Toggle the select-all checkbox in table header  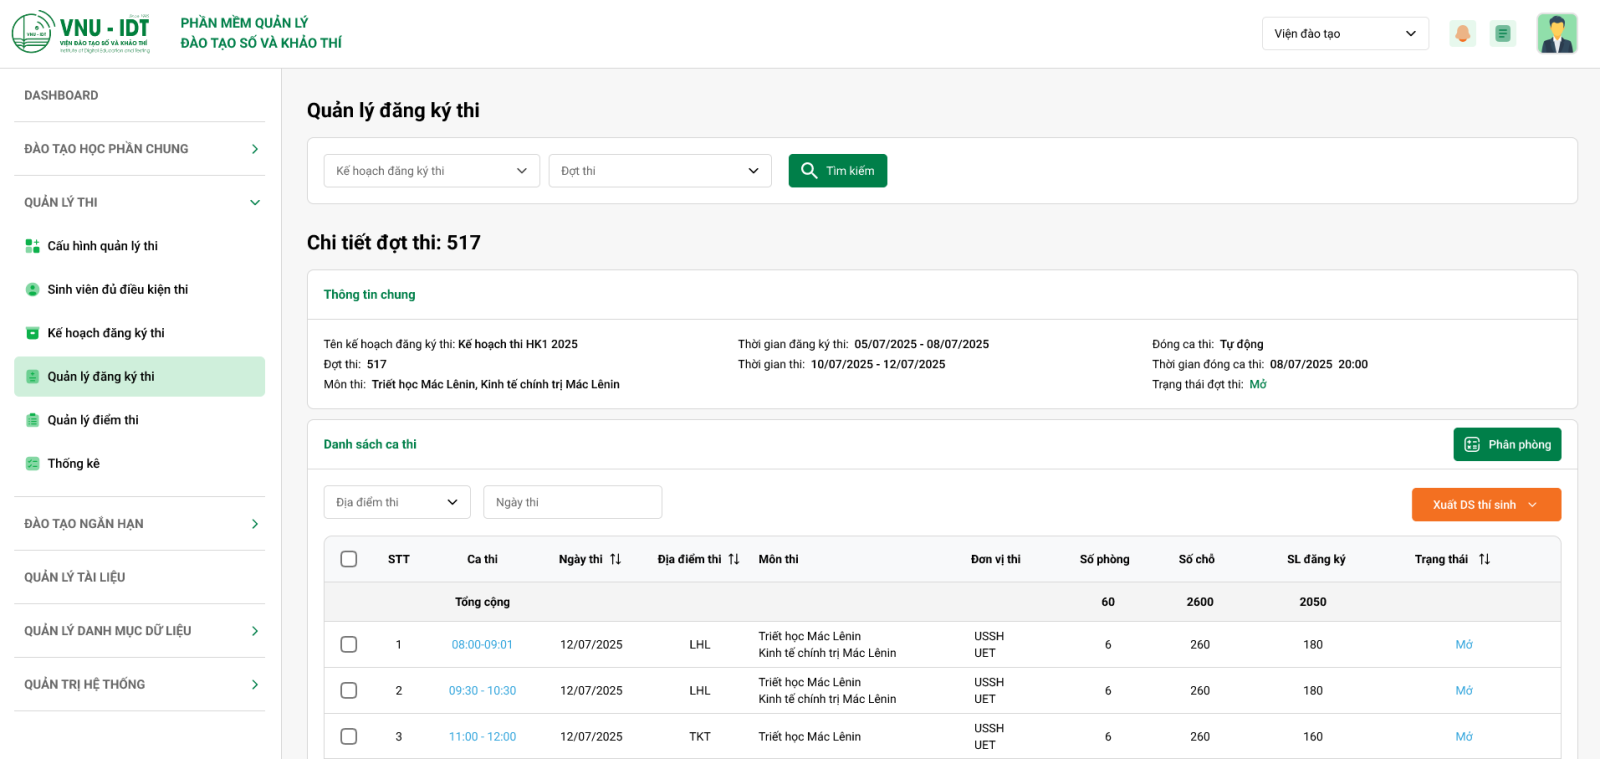(x=349, y=559)
